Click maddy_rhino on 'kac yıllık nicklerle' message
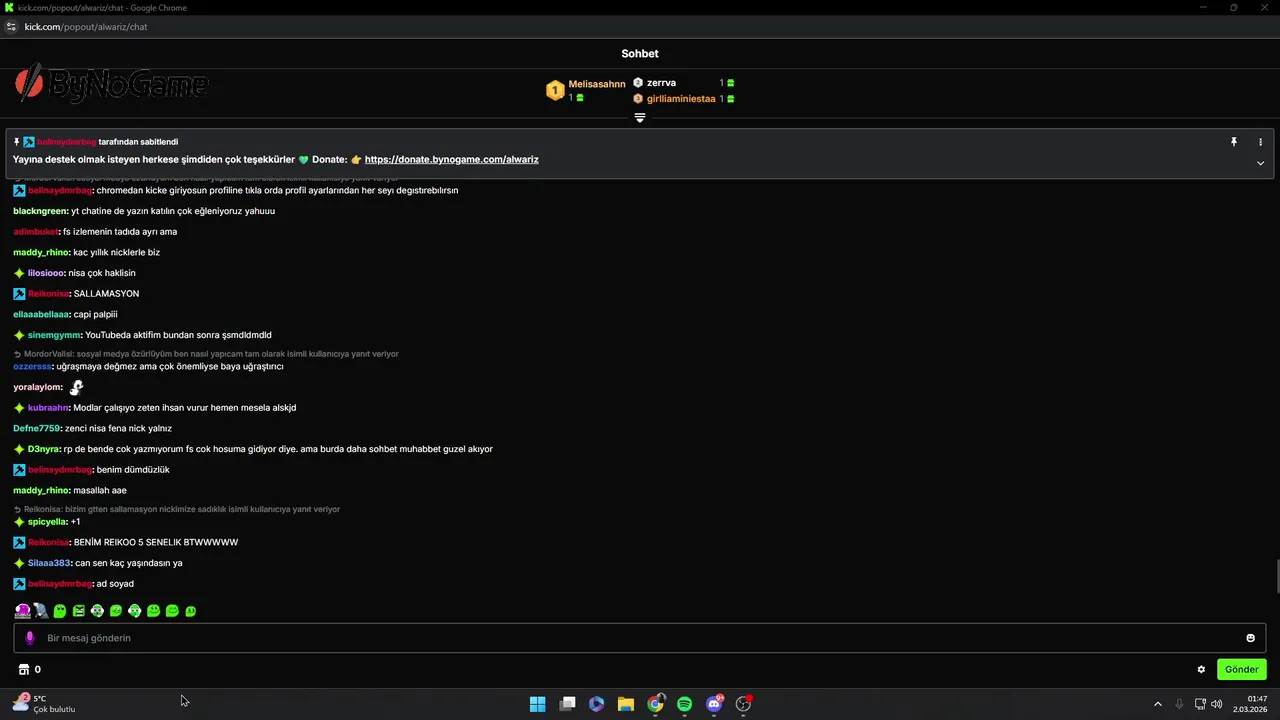The image size is (1280, 720). tap(41, 252)
